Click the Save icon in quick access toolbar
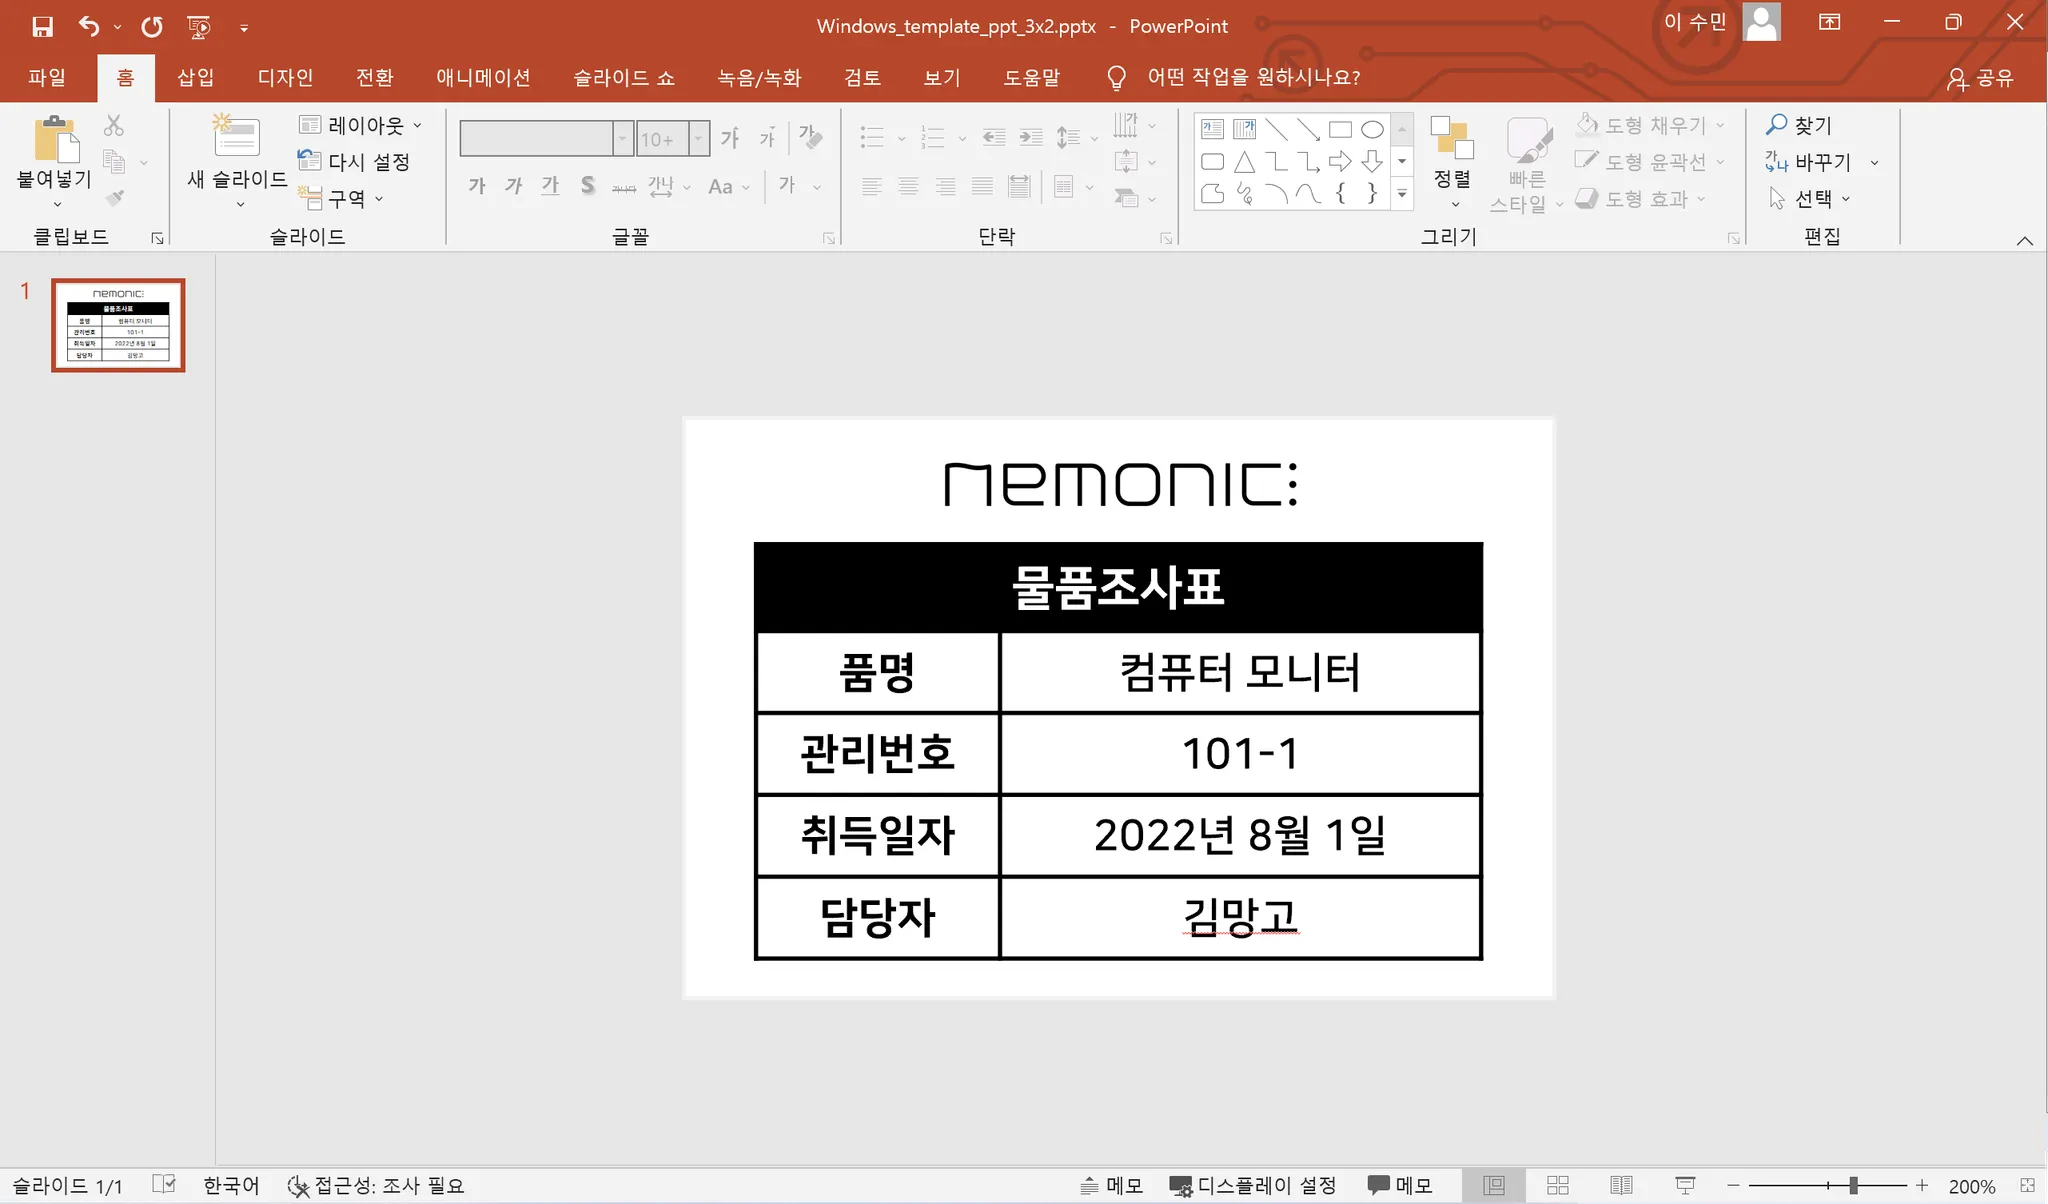Screen dimensions: 2048x1204 tap(42, 27)
